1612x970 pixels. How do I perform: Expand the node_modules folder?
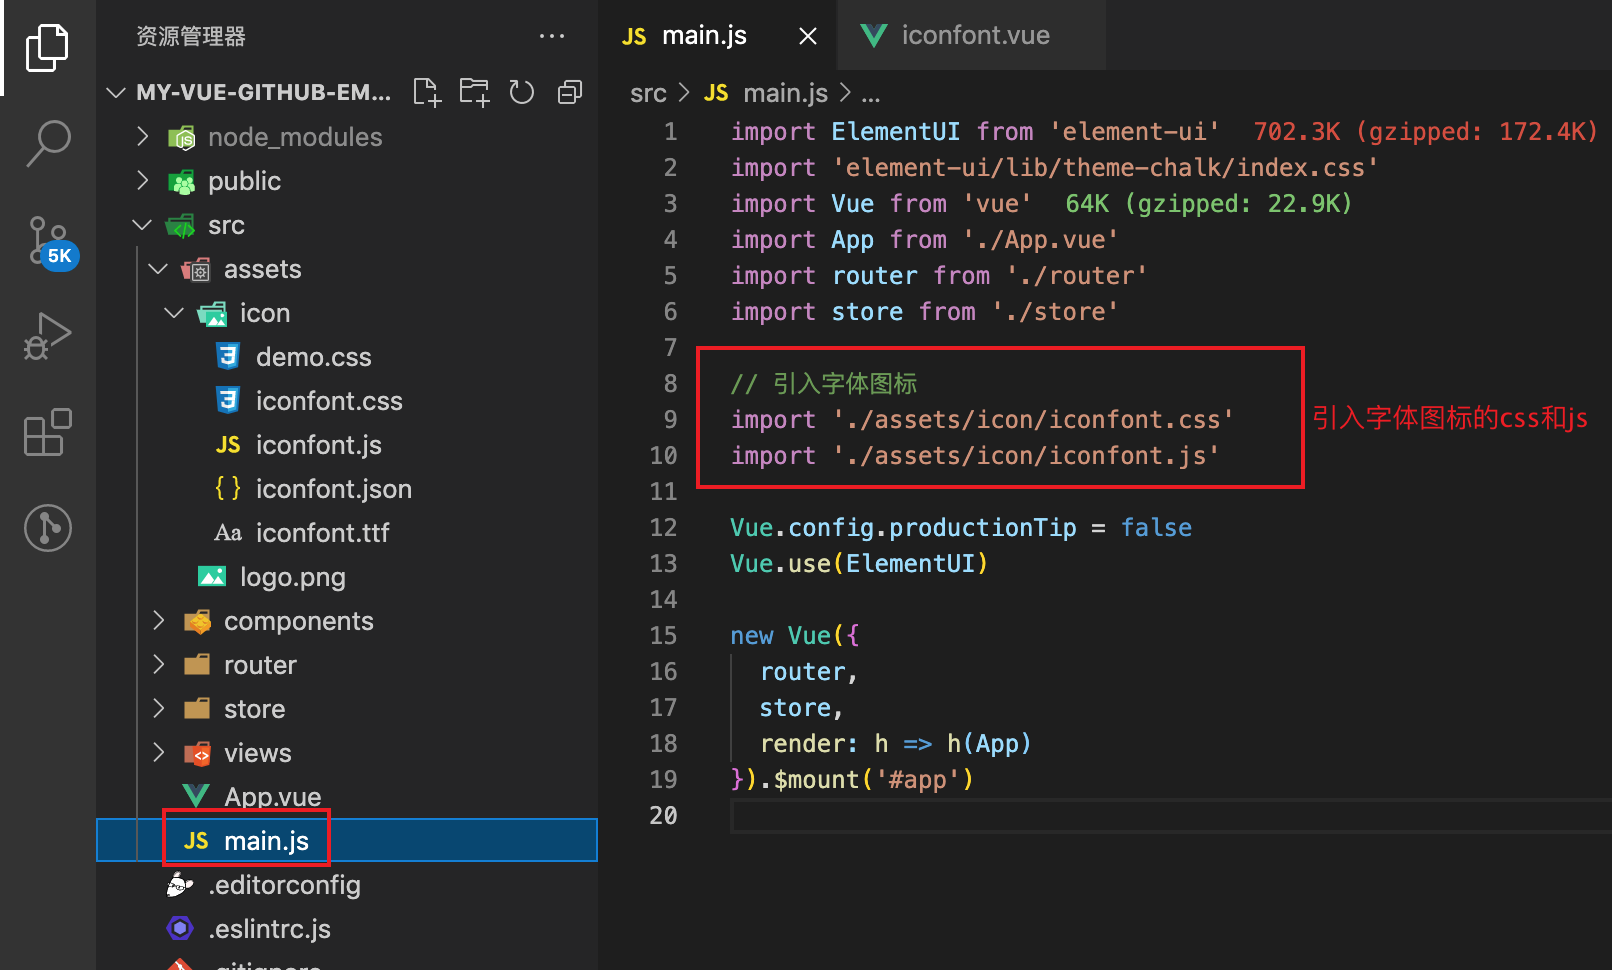(142, 136)
